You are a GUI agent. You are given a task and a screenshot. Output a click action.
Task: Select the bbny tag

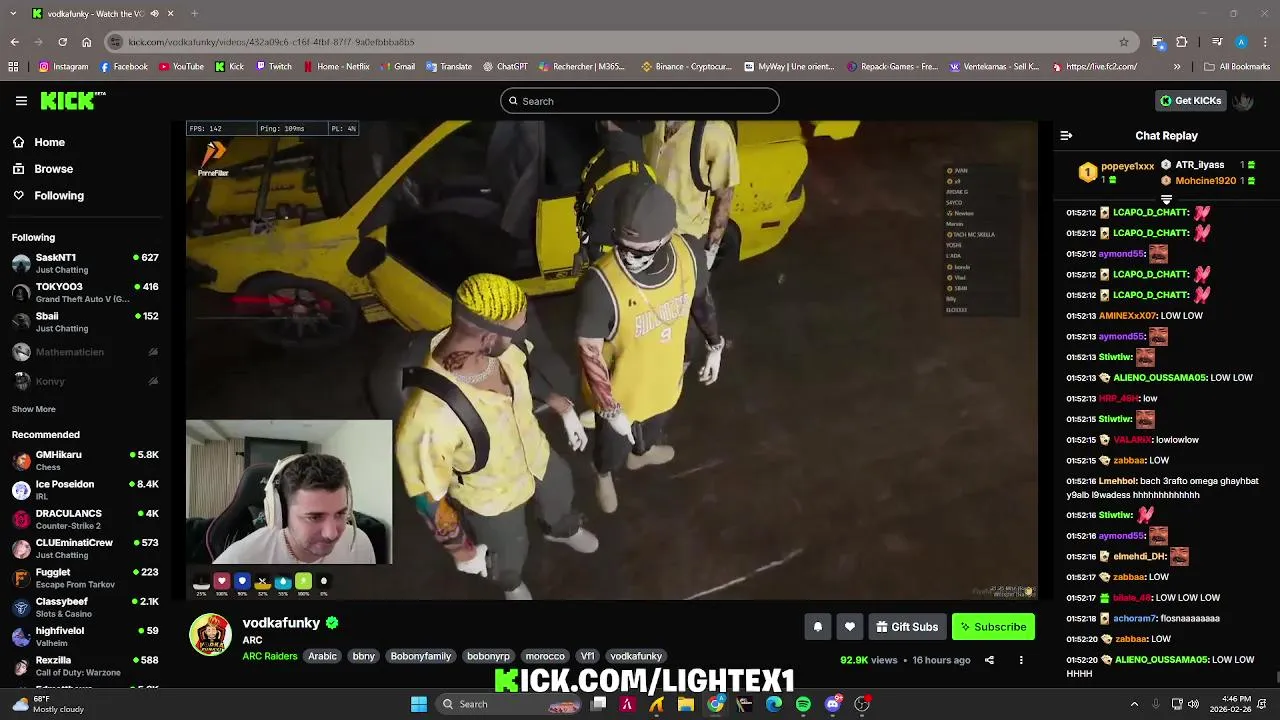coord(363,656)
